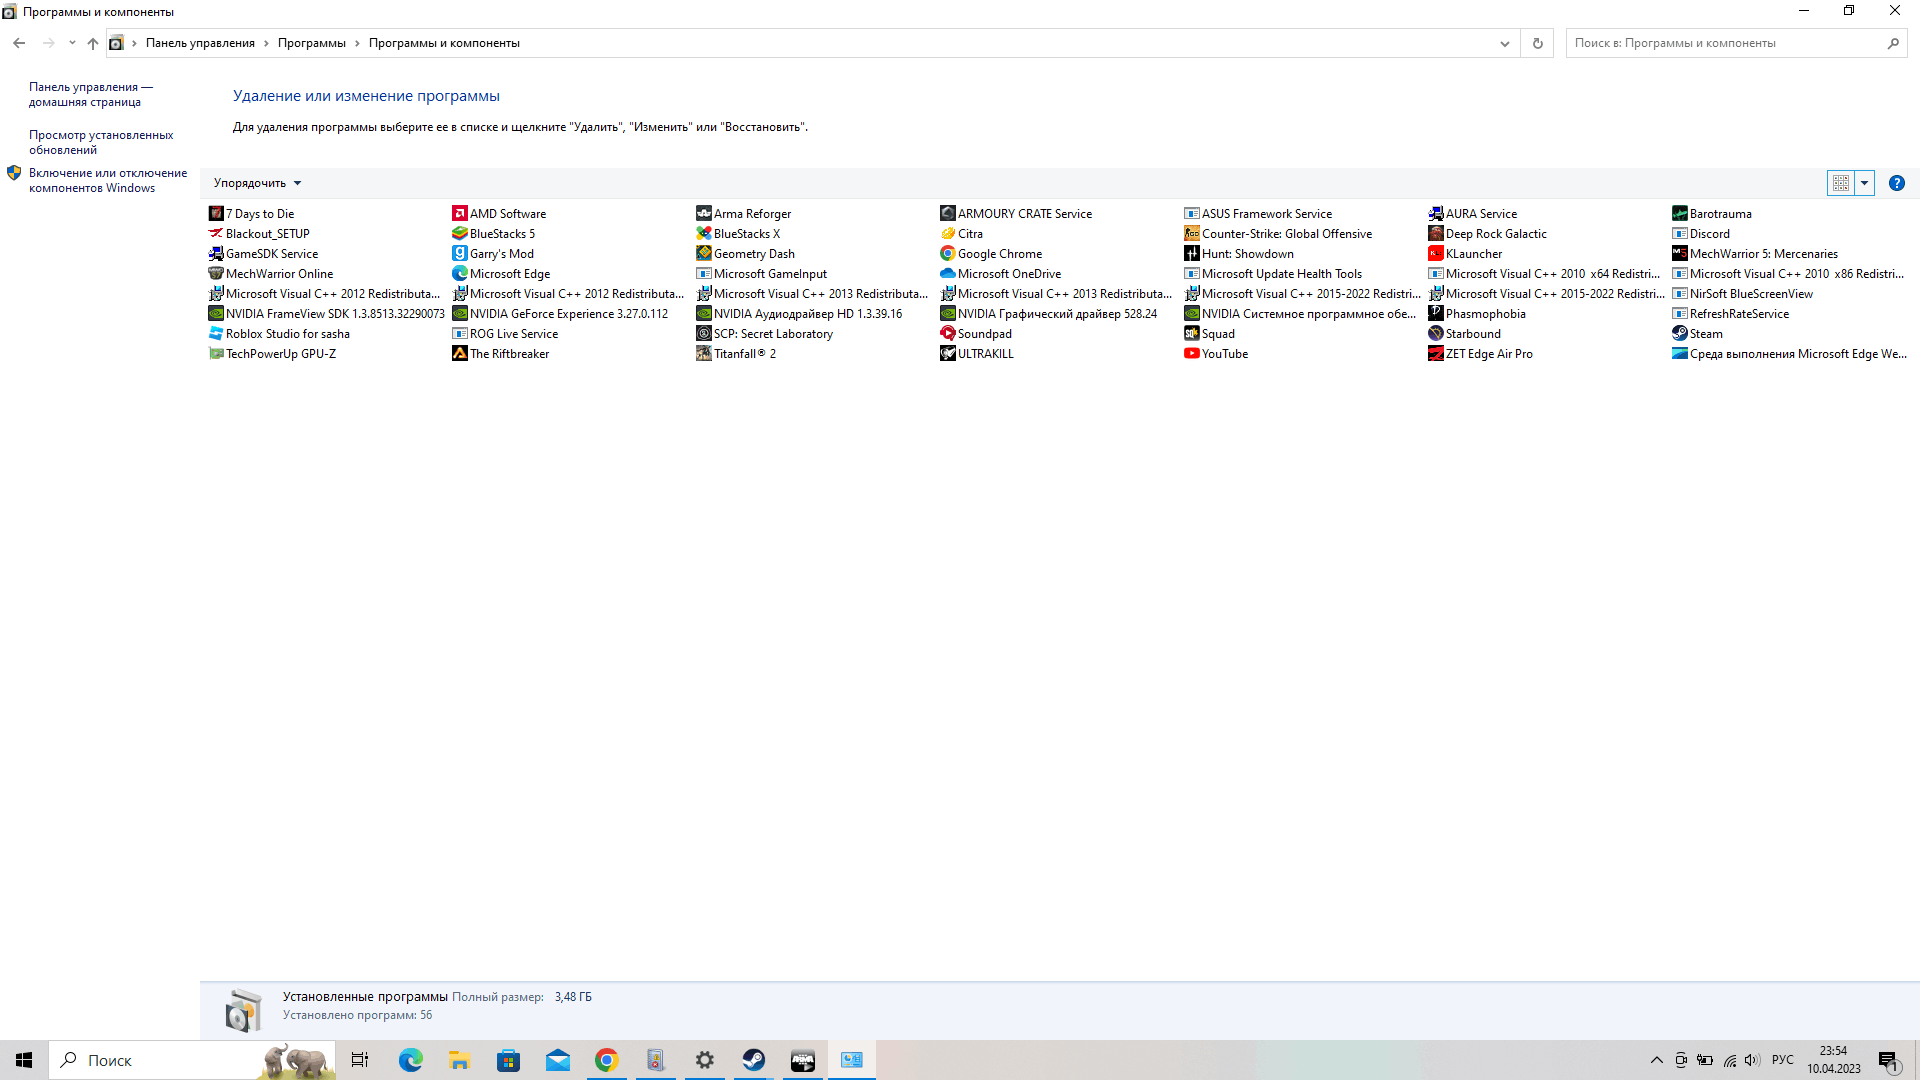Refresh the program list

pos(1538,43)
